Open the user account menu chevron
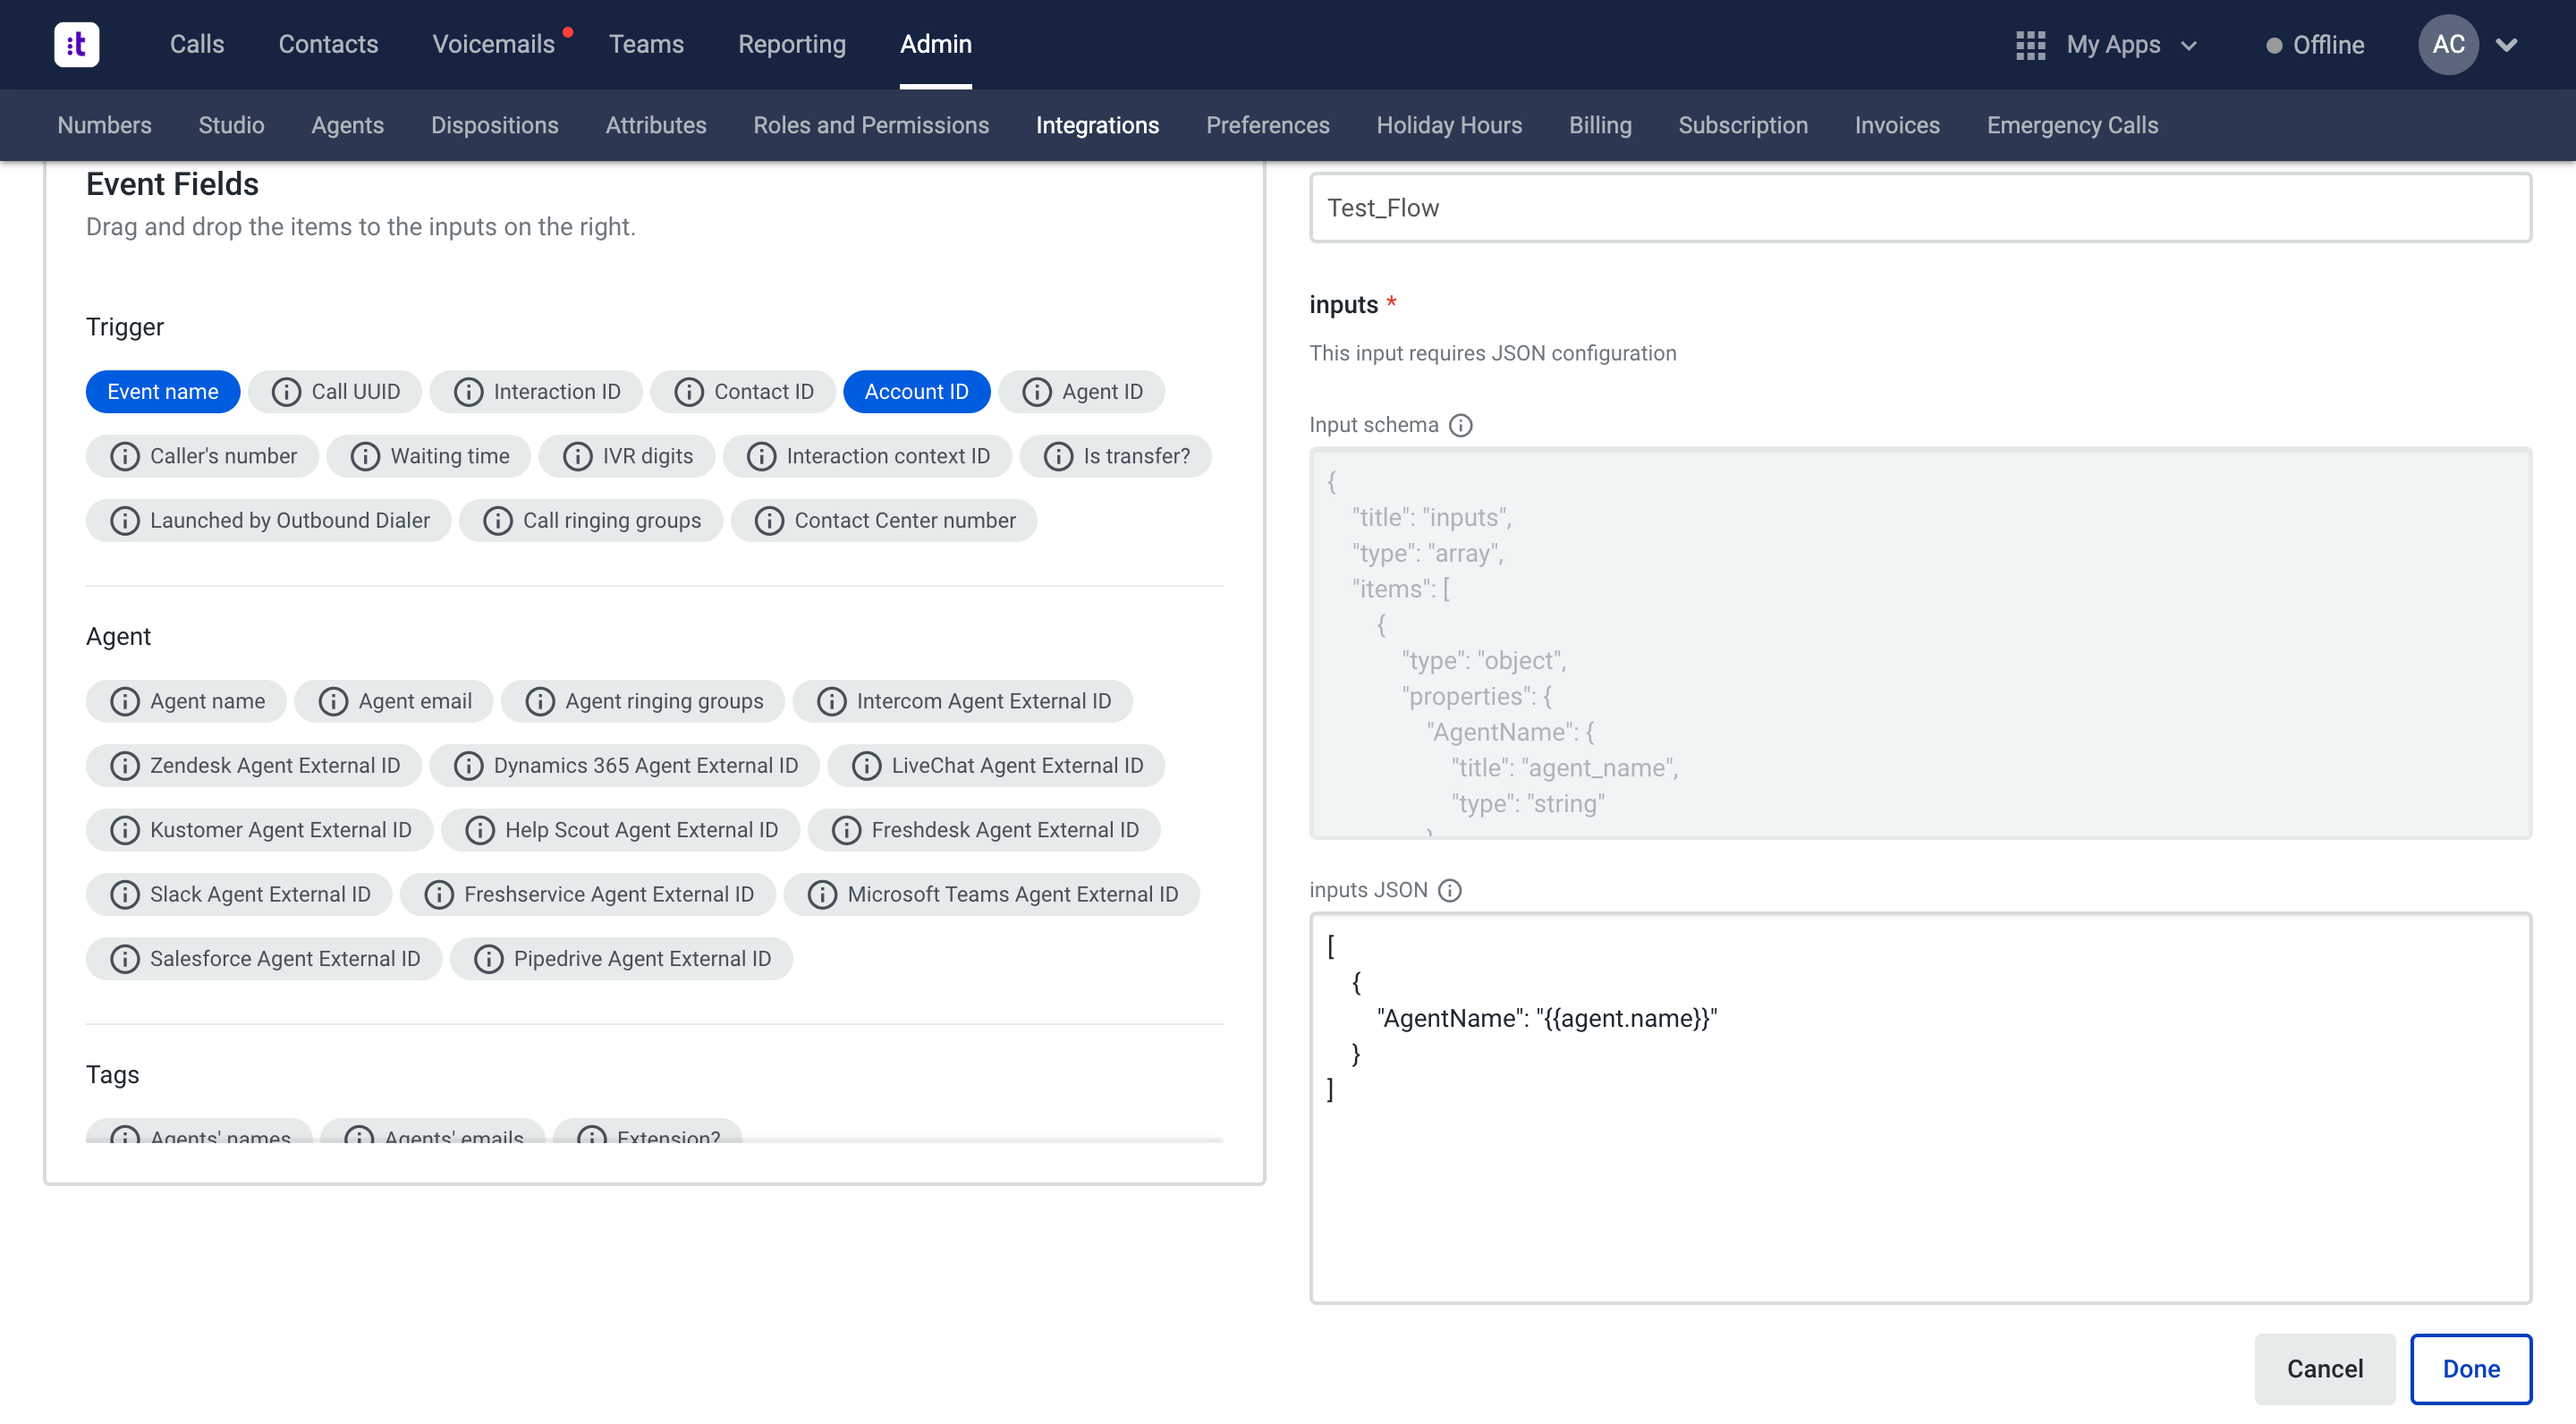Screen dimensions: 2576x1424 pos(2506,45)
